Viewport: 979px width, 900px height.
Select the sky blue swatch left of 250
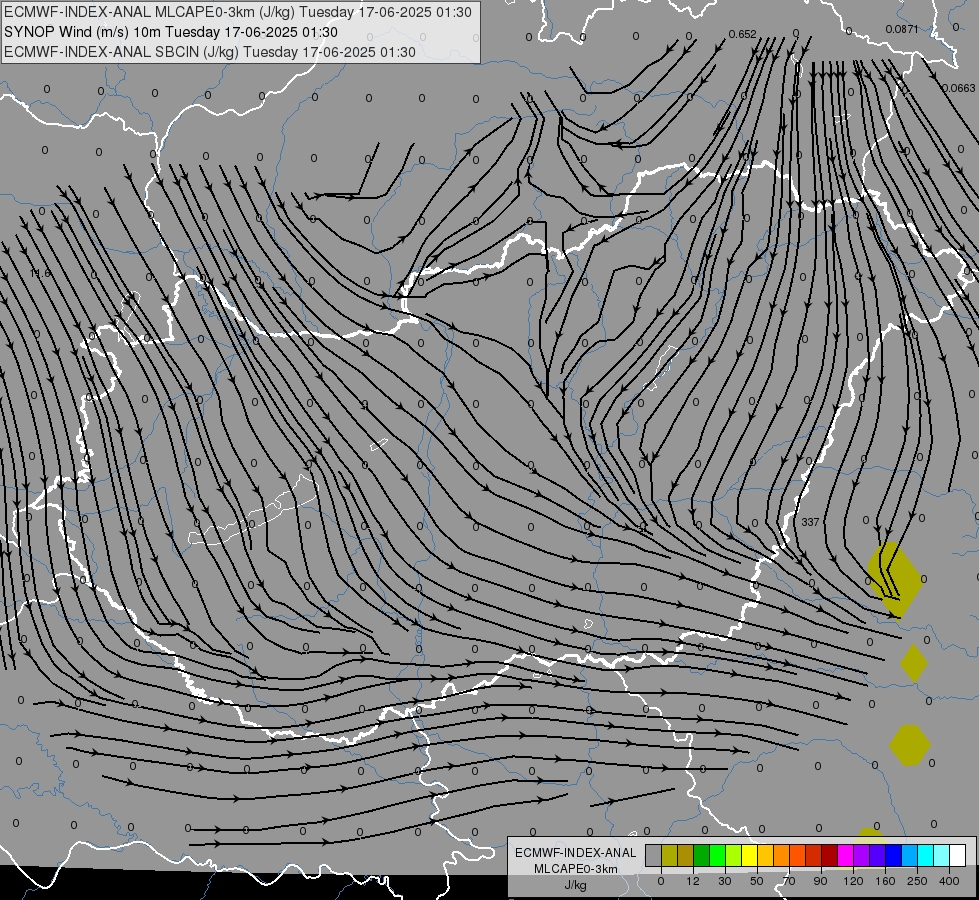tap(910, 855)
